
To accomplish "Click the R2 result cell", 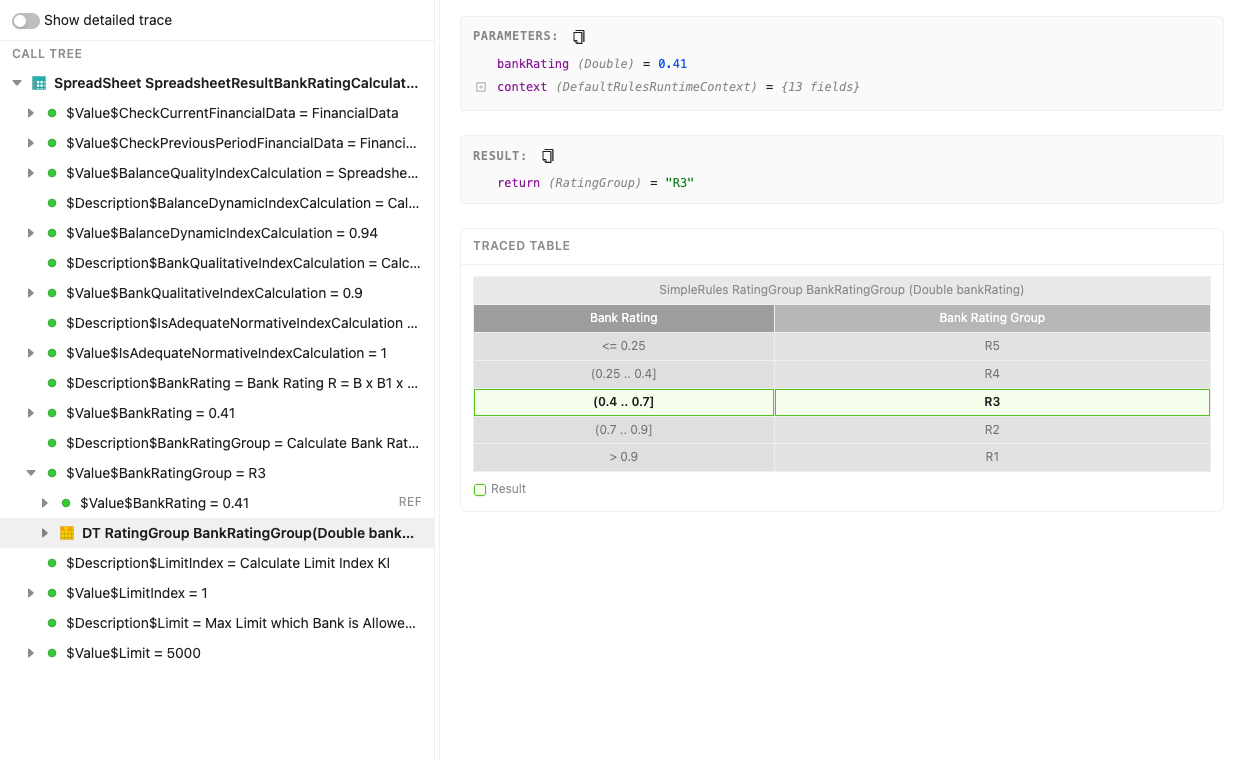I will click(x=992, y=430).
